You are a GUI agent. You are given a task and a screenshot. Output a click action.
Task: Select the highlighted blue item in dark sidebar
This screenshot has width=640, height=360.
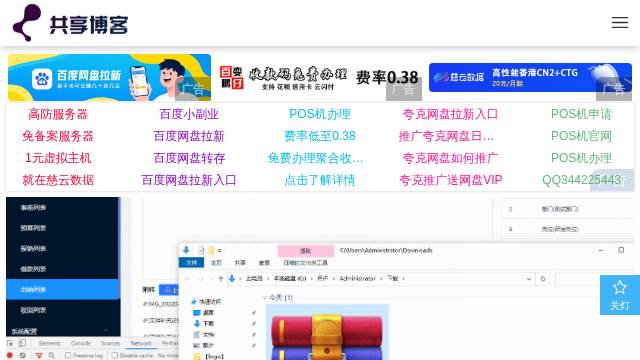pyautogui.click(x=62, y=289)
